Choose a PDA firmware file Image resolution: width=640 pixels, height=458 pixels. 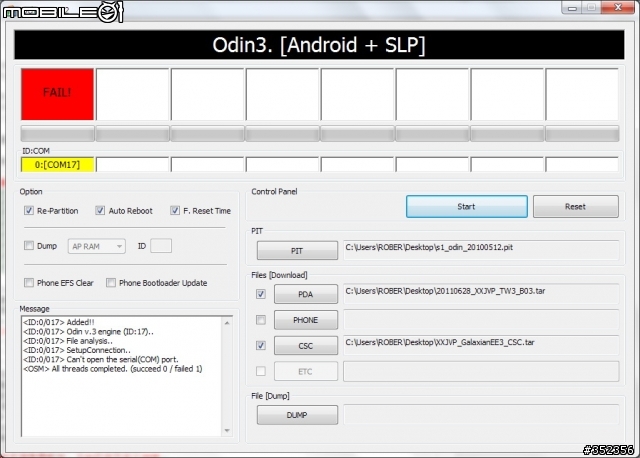[x=306, y=294]
